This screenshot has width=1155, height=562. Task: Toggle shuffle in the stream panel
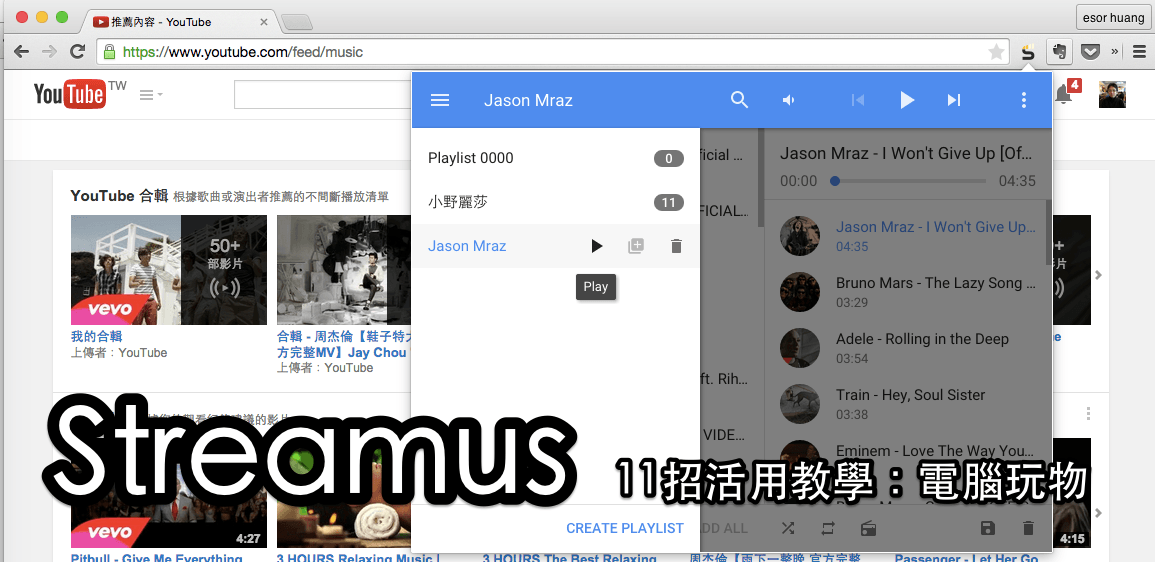(x=788, y=528)
